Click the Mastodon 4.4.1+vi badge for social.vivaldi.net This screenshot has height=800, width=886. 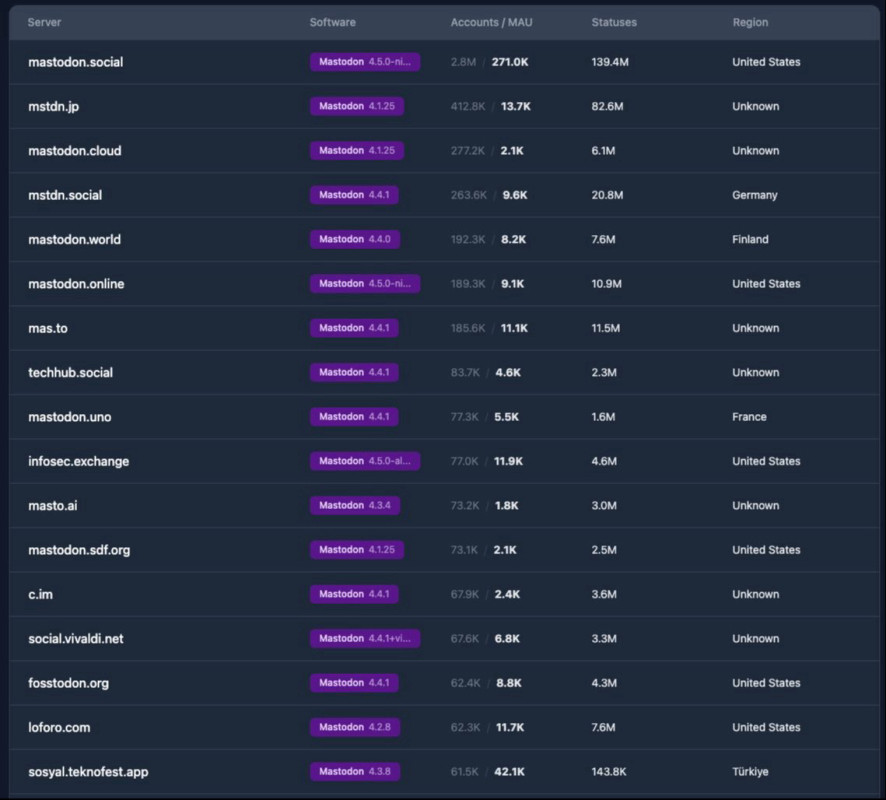point(365,638)
